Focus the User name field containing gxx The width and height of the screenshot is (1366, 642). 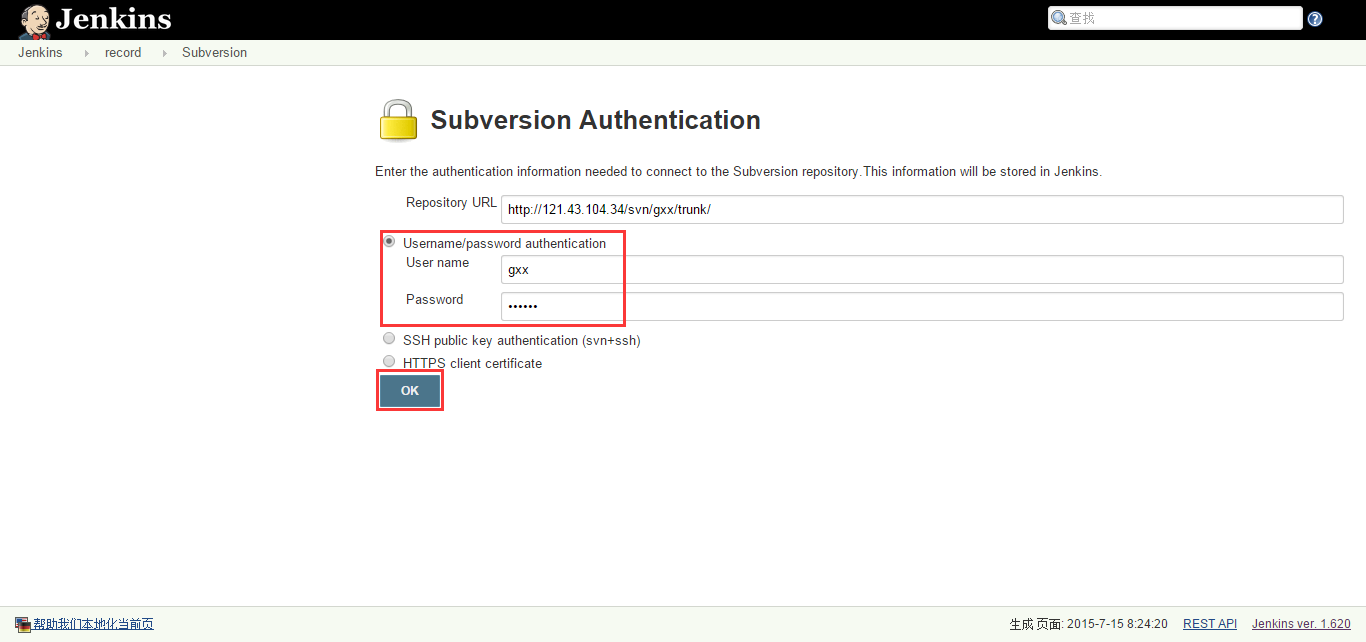[x=922, y=269]
